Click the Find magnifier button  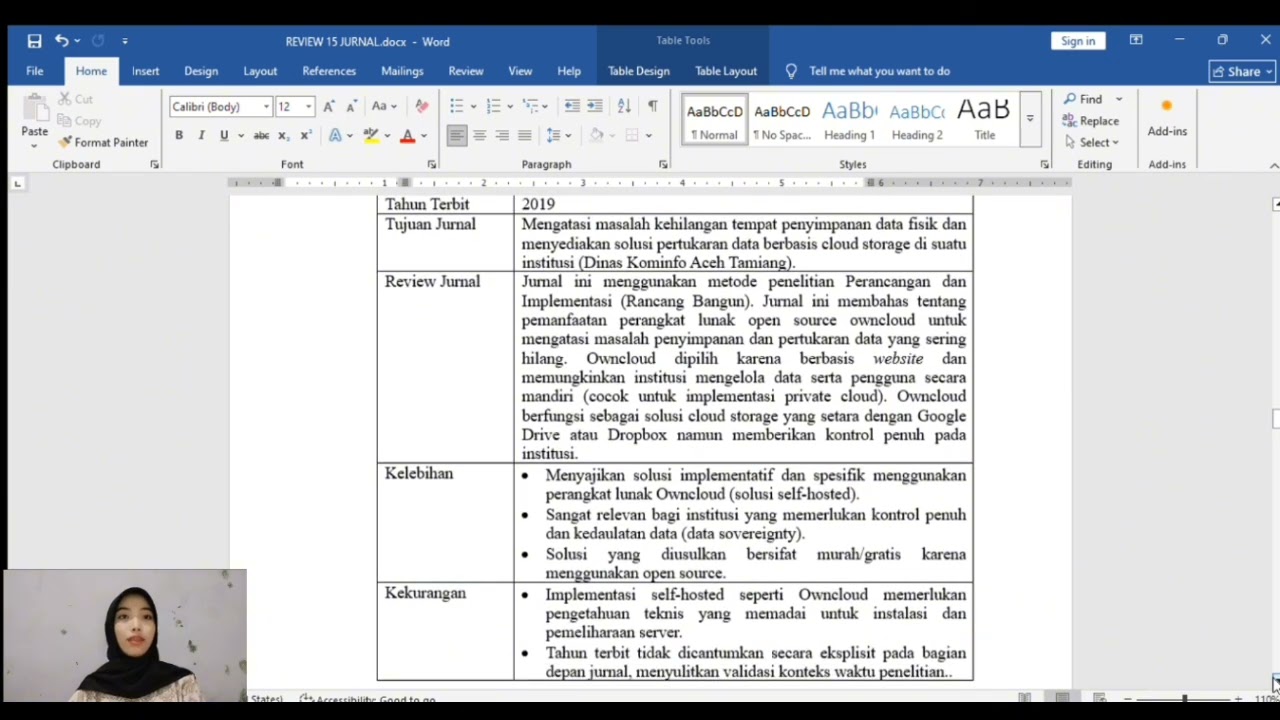pyautogui.click(x=1082, y=99)
